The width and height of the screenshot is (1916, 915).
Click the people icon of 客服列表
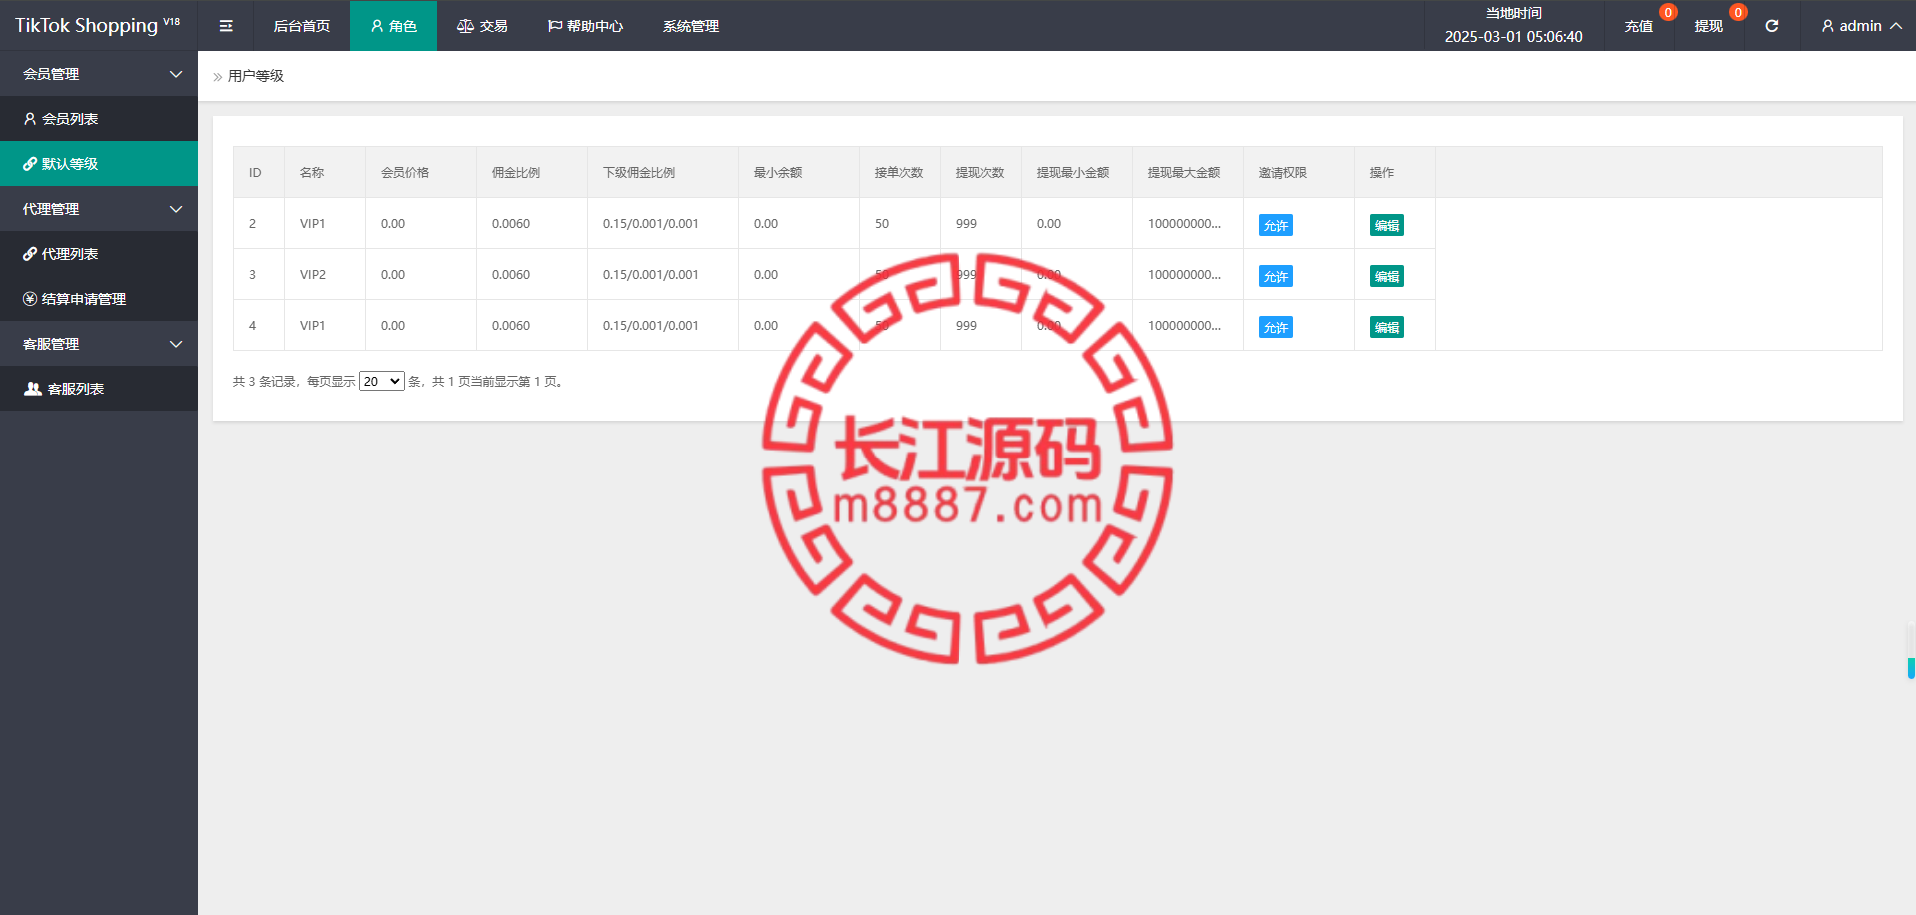click(33, 389)
